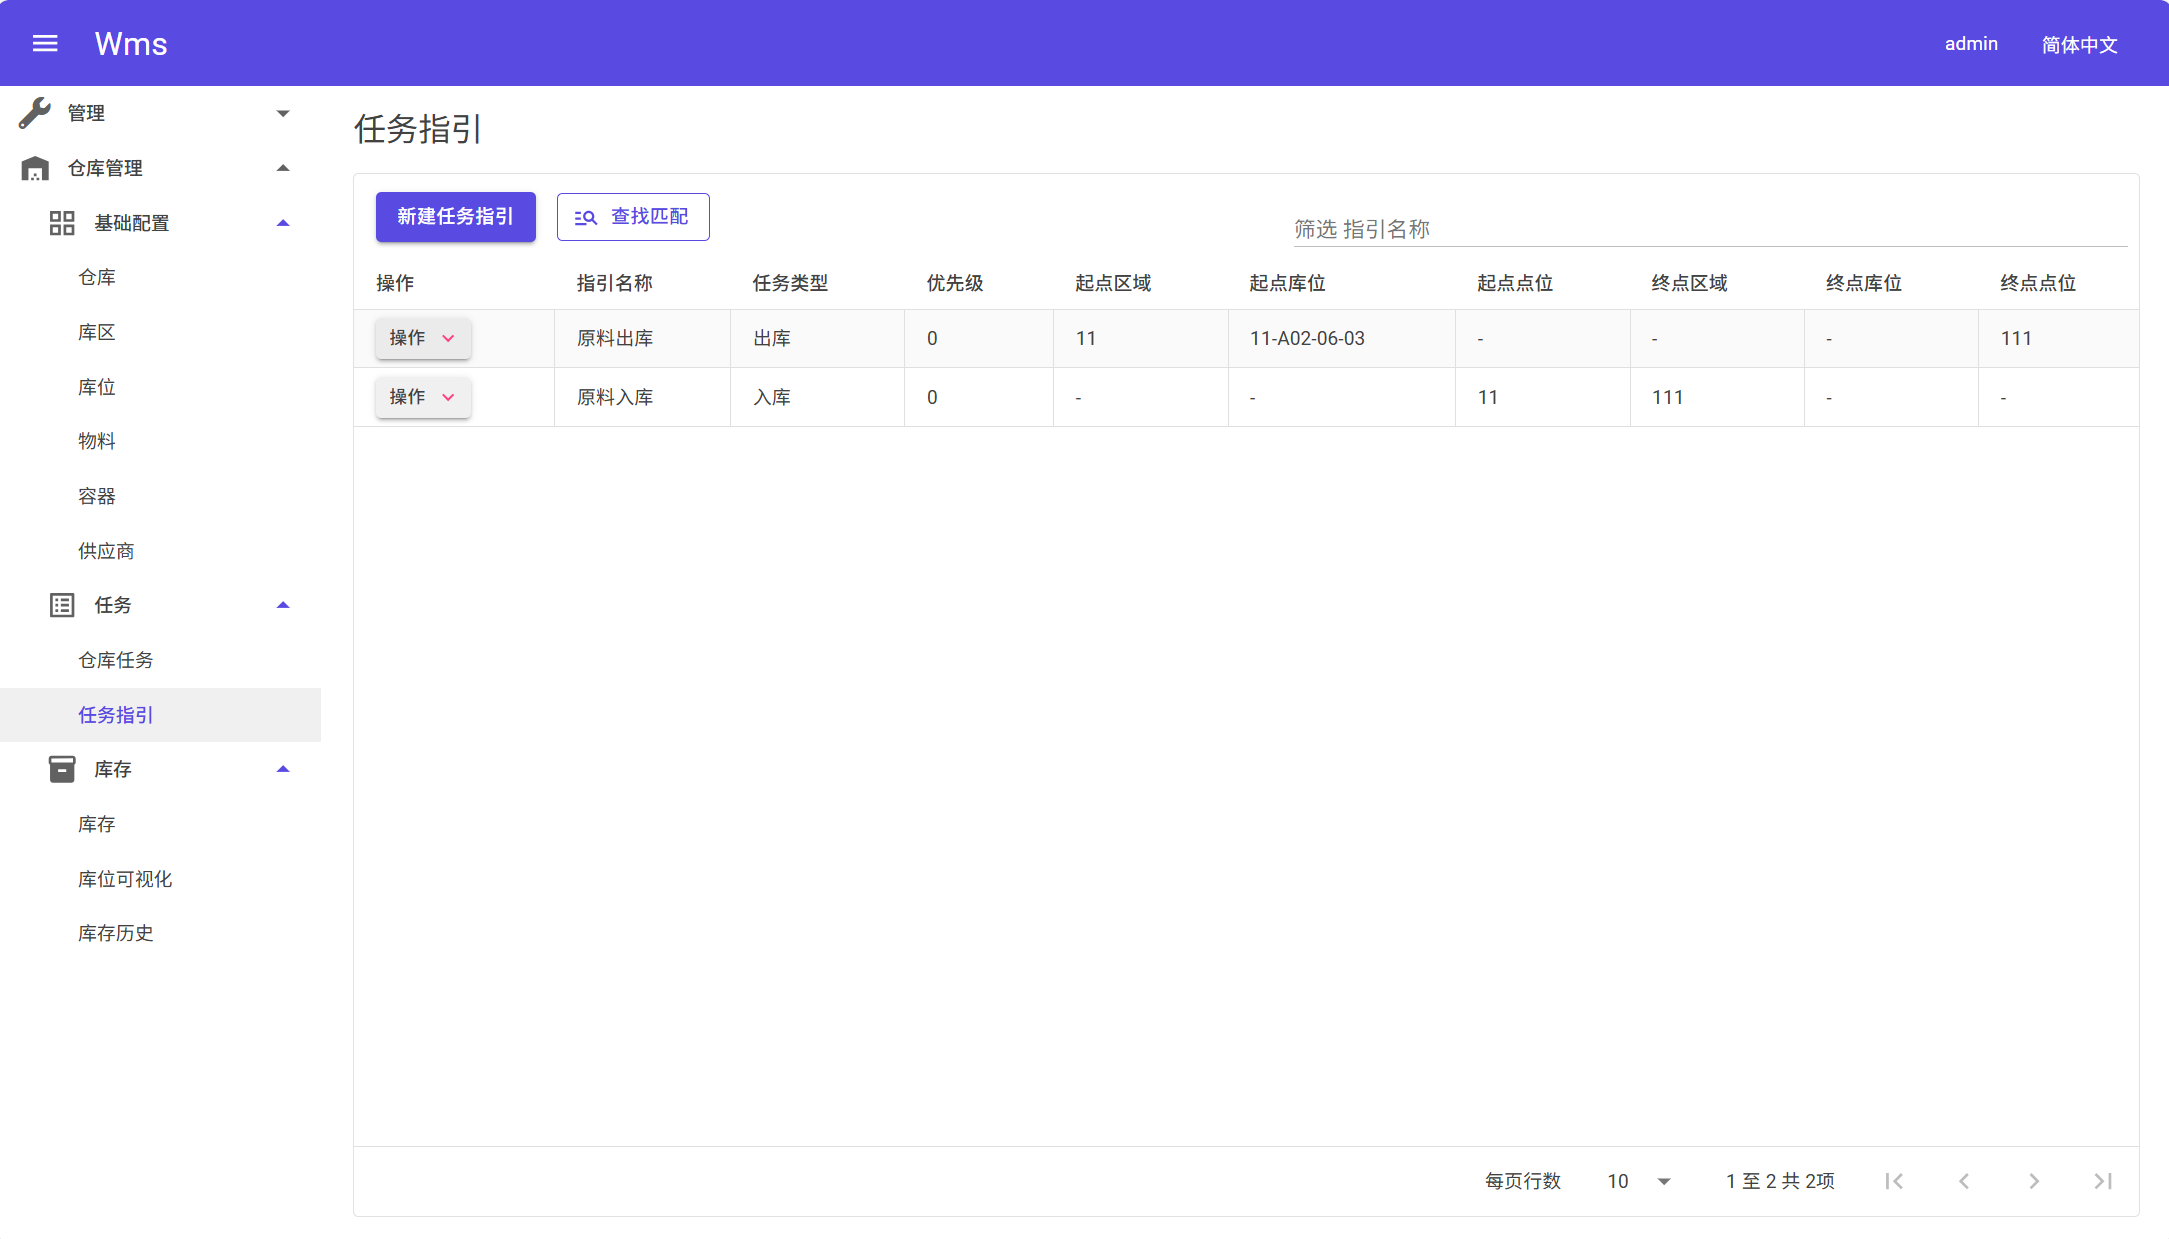
Task: Go to the first page
Action: (1894, 1181)
